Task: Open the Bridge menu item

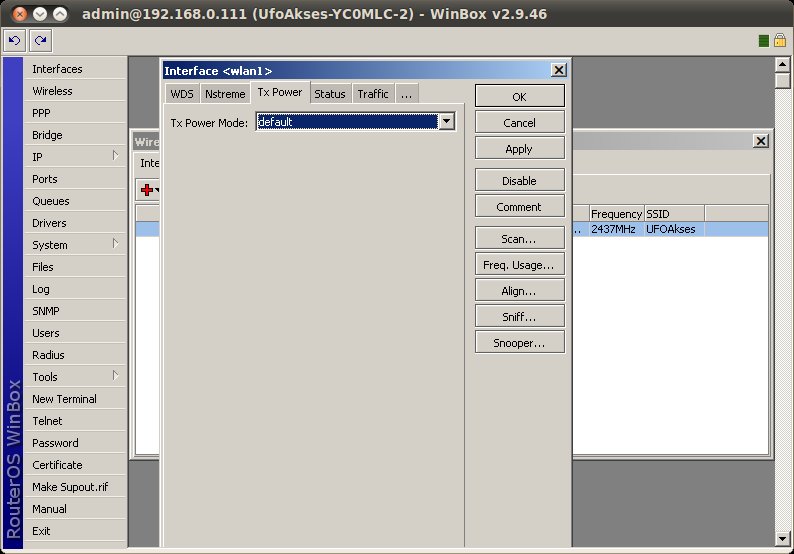Action: [75, 135]
